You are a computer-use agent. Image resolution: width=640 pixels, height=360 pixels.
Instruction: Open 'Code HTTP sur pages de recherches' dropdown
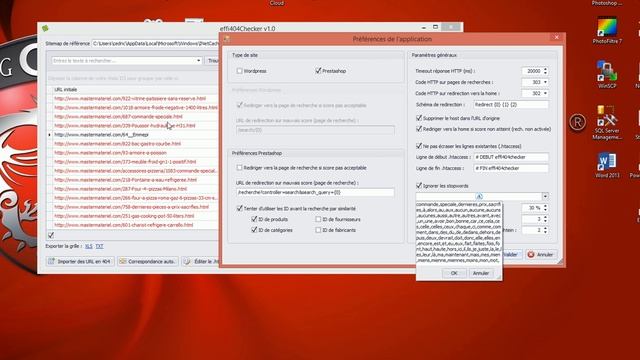pyautogui.click(x=545, y=82)
